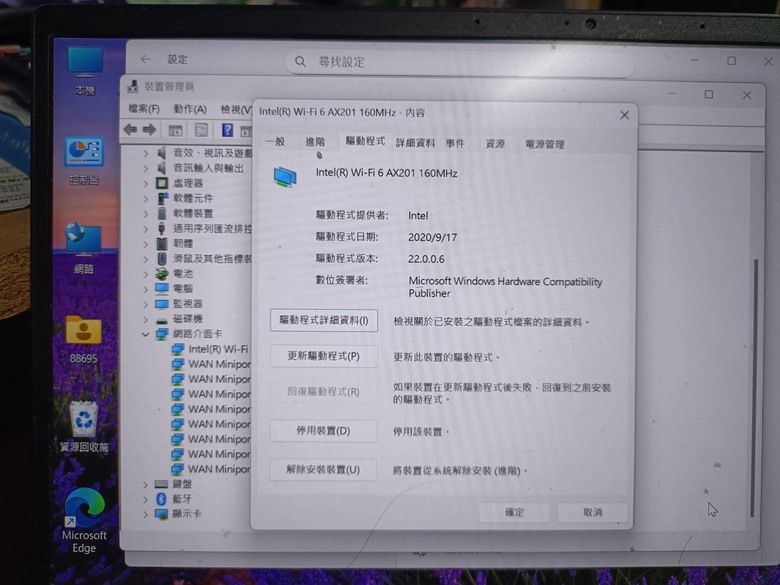Click the search magnifier icon in Settings
Viewport: 780px width, 585px height.
click(300, 62)
